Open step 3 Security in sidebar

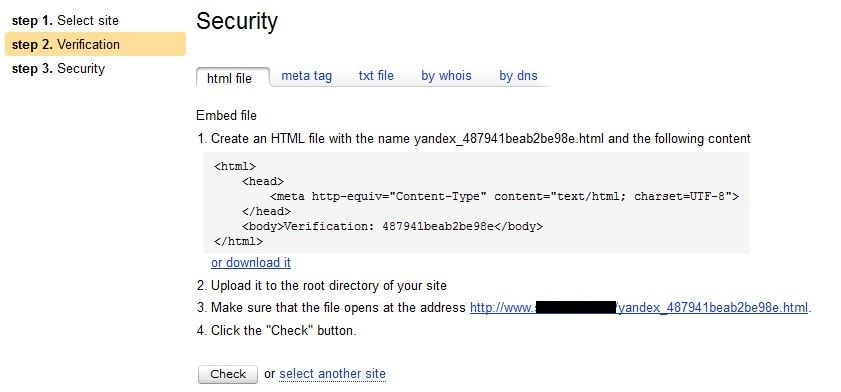pos(58,69)
